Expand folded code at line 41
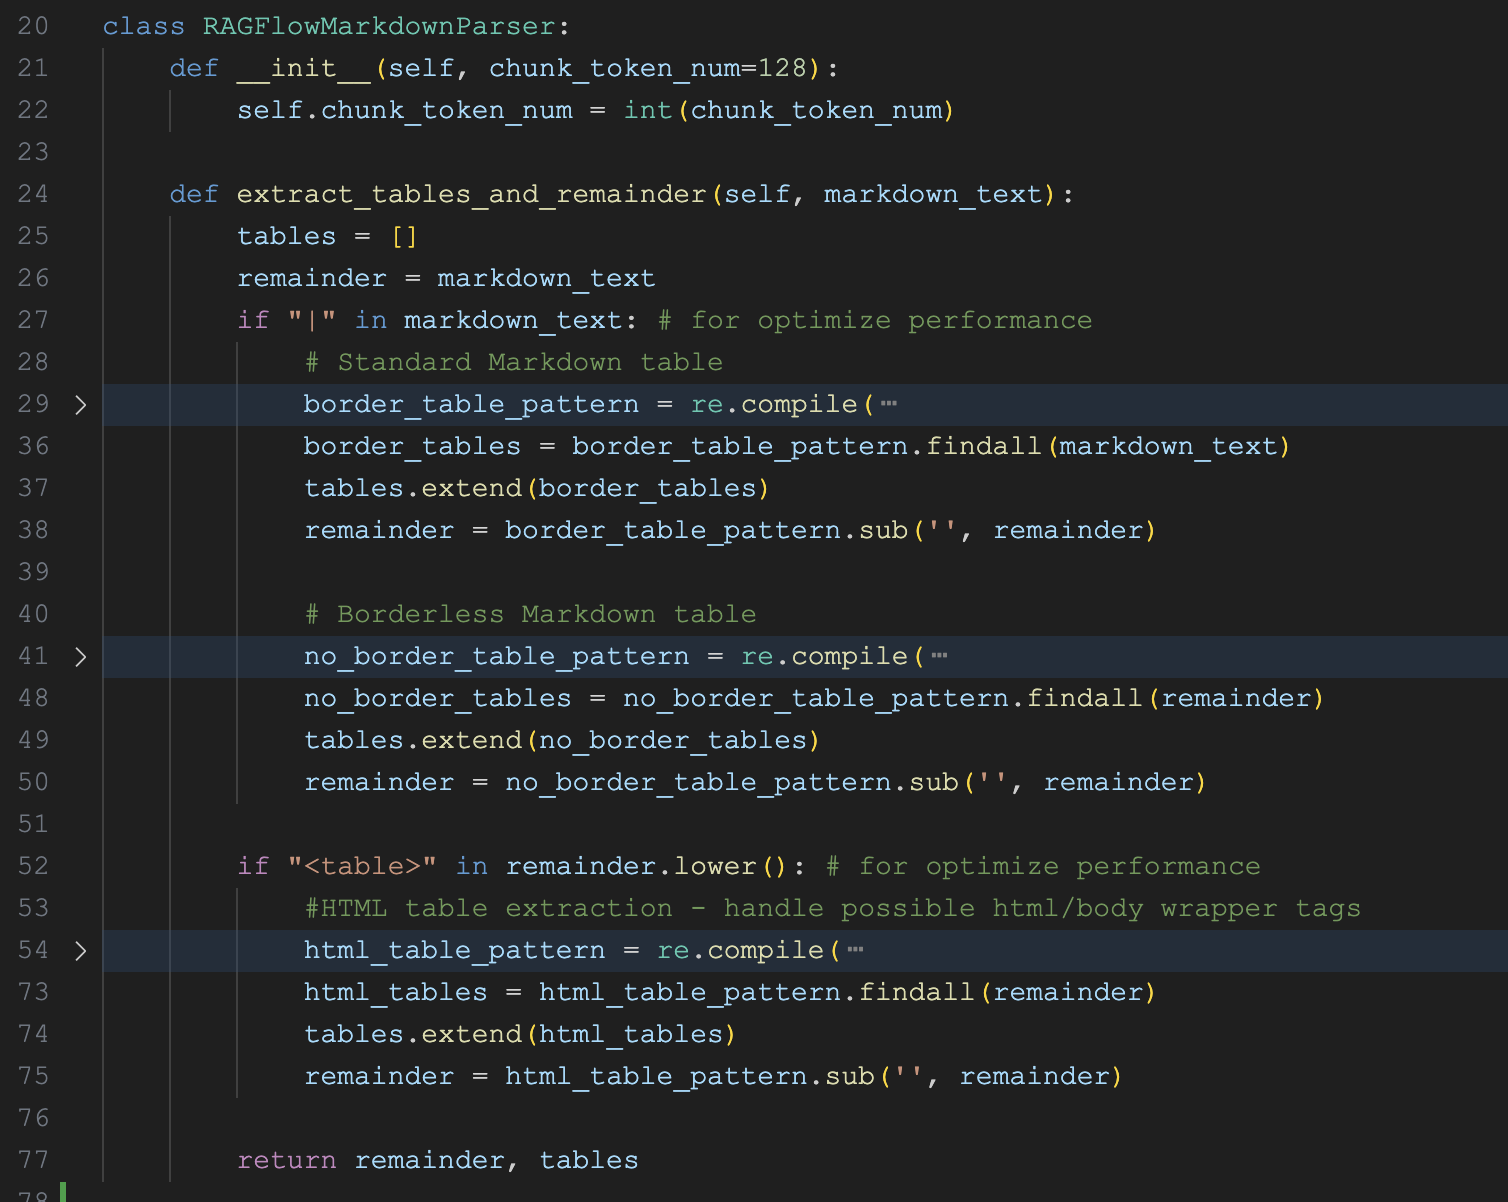This screenshot has height=1202, width=1508. tap(81, 657)
